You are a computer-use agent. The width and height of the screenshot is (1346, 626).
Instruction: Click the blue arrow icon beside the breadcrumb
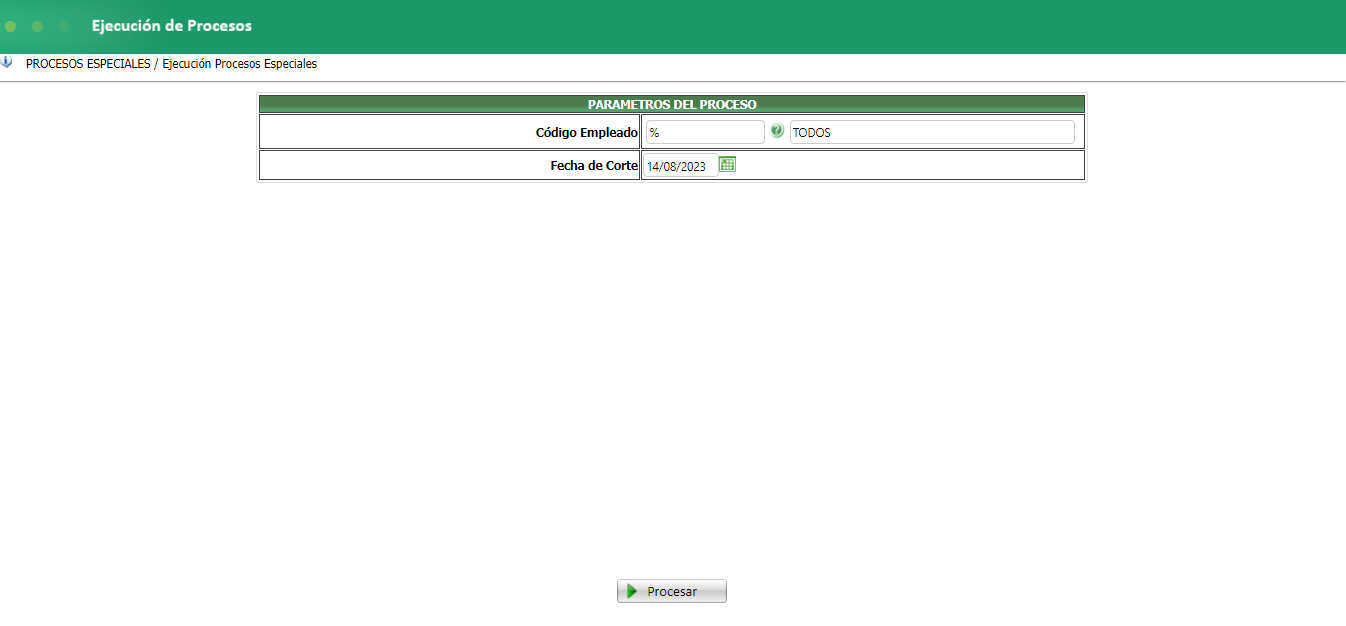point(6,63)
